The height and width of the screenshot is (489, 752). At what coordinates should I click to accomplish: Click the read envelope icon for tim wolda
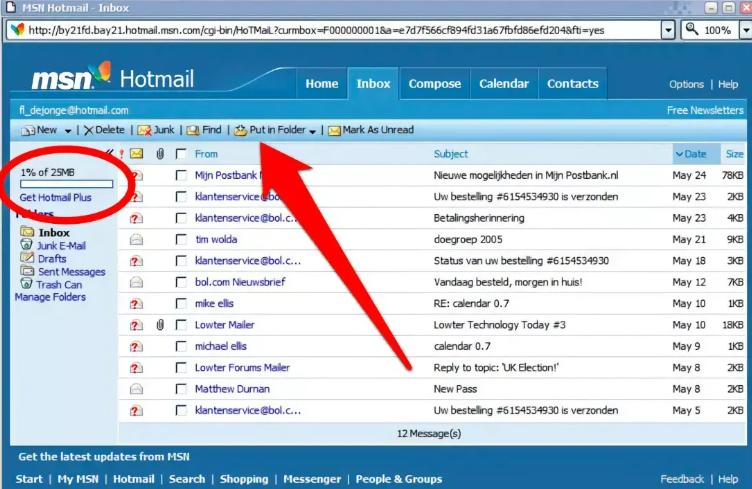[x=137, y=239]
